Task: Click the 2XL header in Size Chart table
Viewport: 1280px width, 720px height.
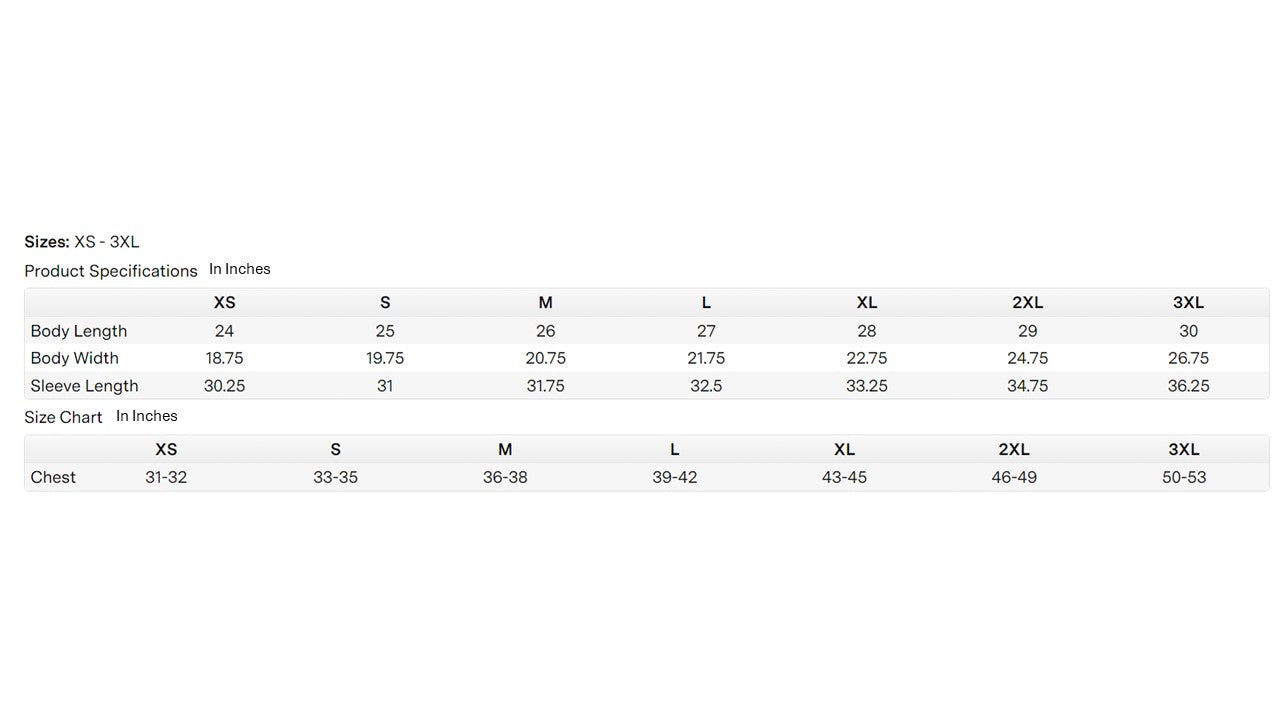Action: coord(1014,450)
